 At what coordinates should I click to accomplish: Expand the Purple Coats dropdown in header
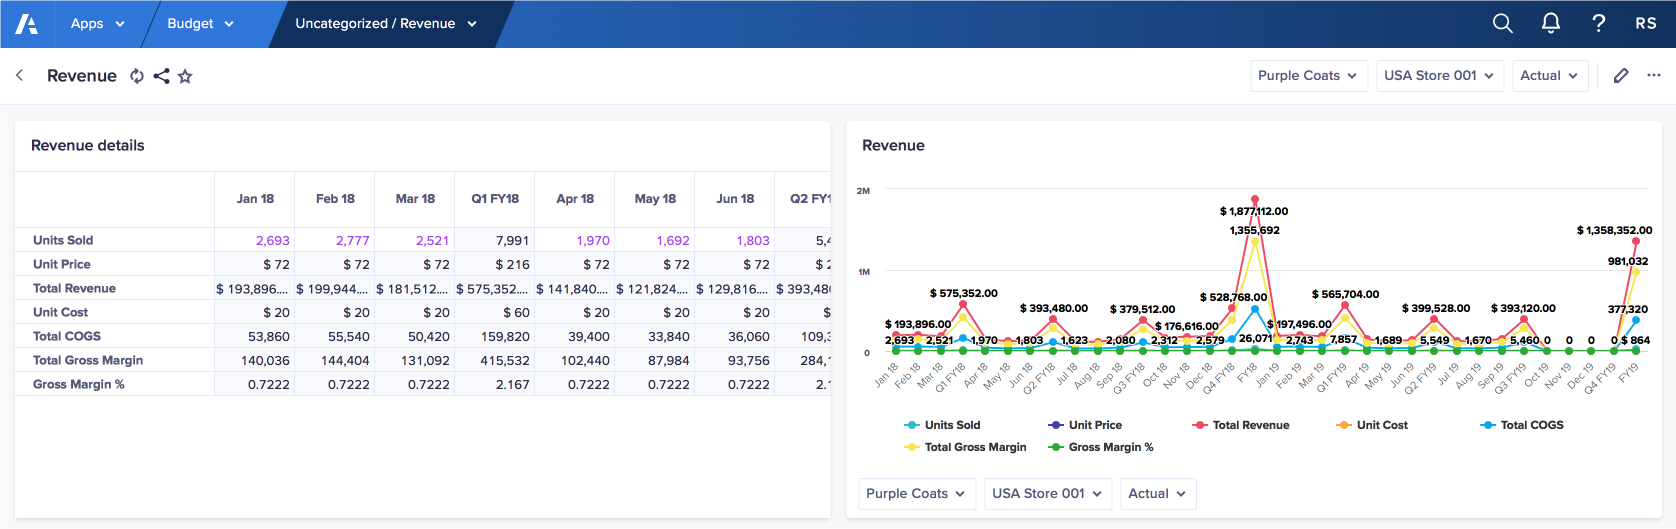click(1308, 76)
